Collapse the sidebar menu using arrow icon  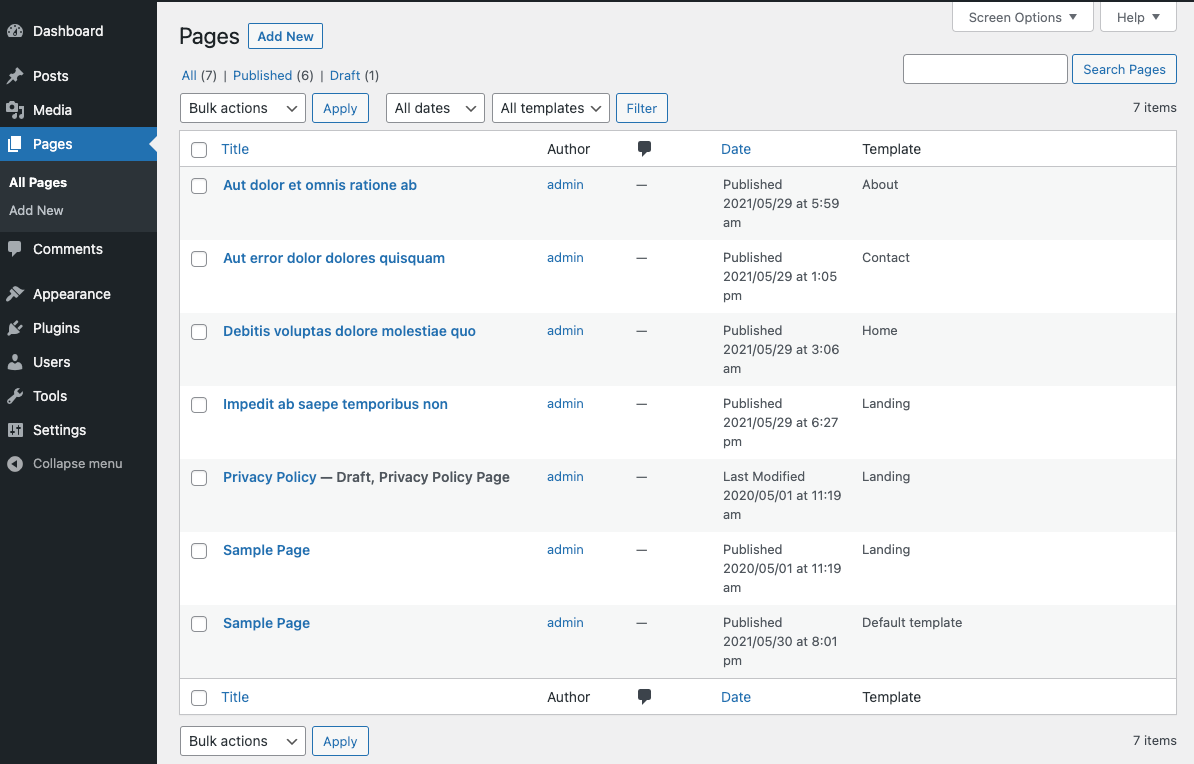click(x=15, y=464)
